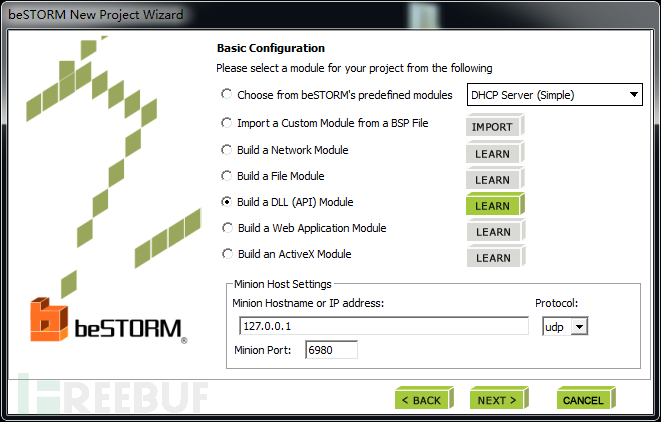Viewport: 661px width, 422px height.
Task: Pick the 'Build a File Module' radio
Action: 227,175
